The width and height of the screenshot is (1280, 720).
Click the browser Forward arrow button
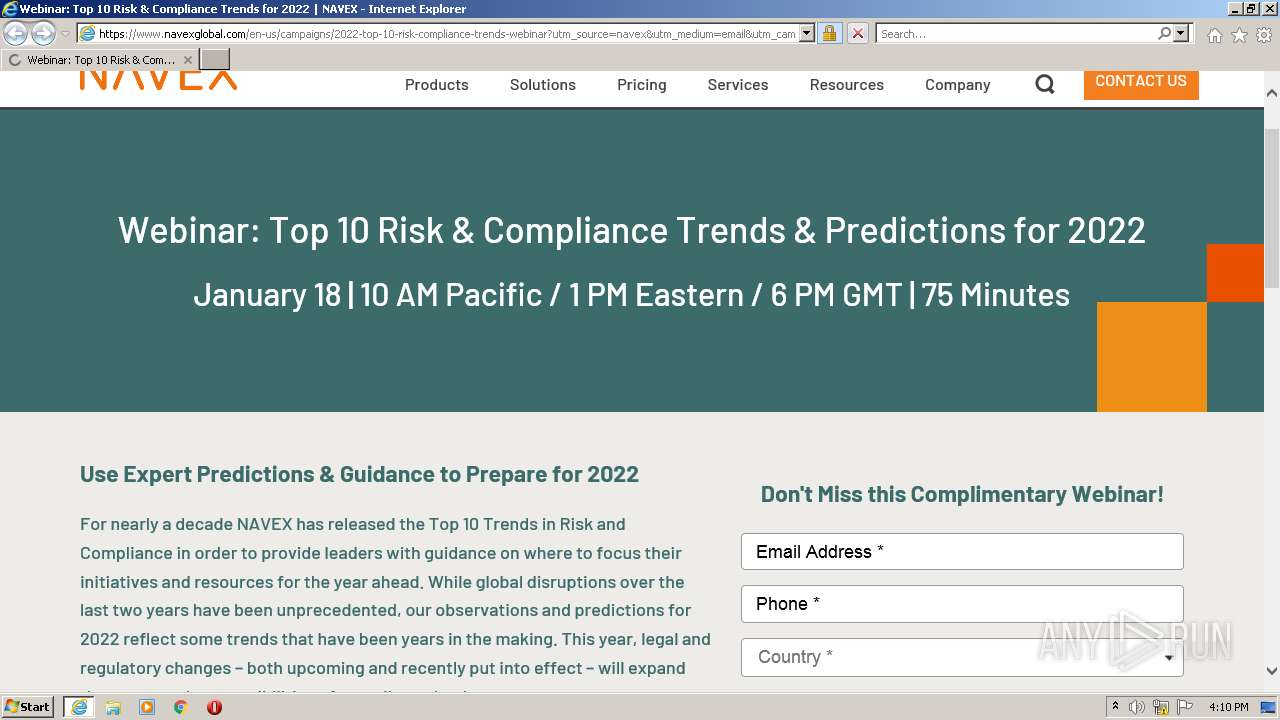click(x=43, y=34)
